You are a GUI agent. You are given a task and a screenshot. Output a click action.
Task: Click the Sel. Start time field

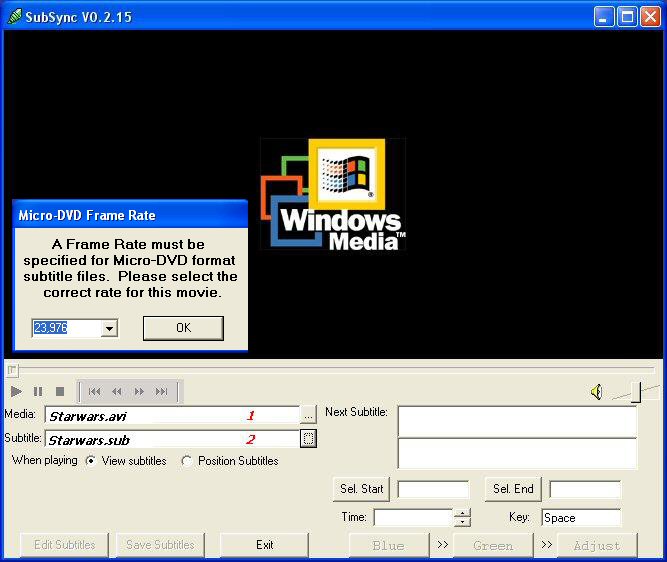(433, 489)
